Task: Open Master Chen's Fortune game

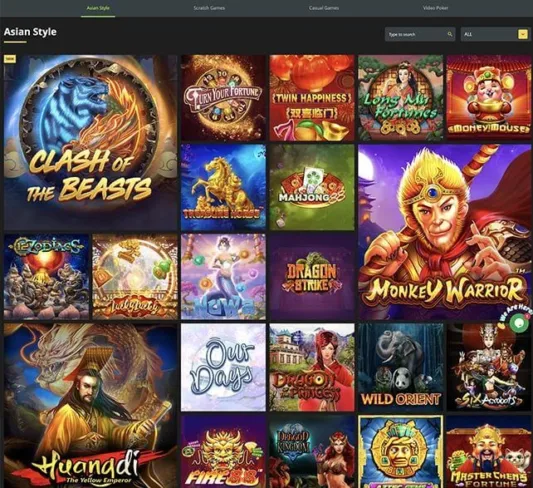Action: tap(489, 451)
